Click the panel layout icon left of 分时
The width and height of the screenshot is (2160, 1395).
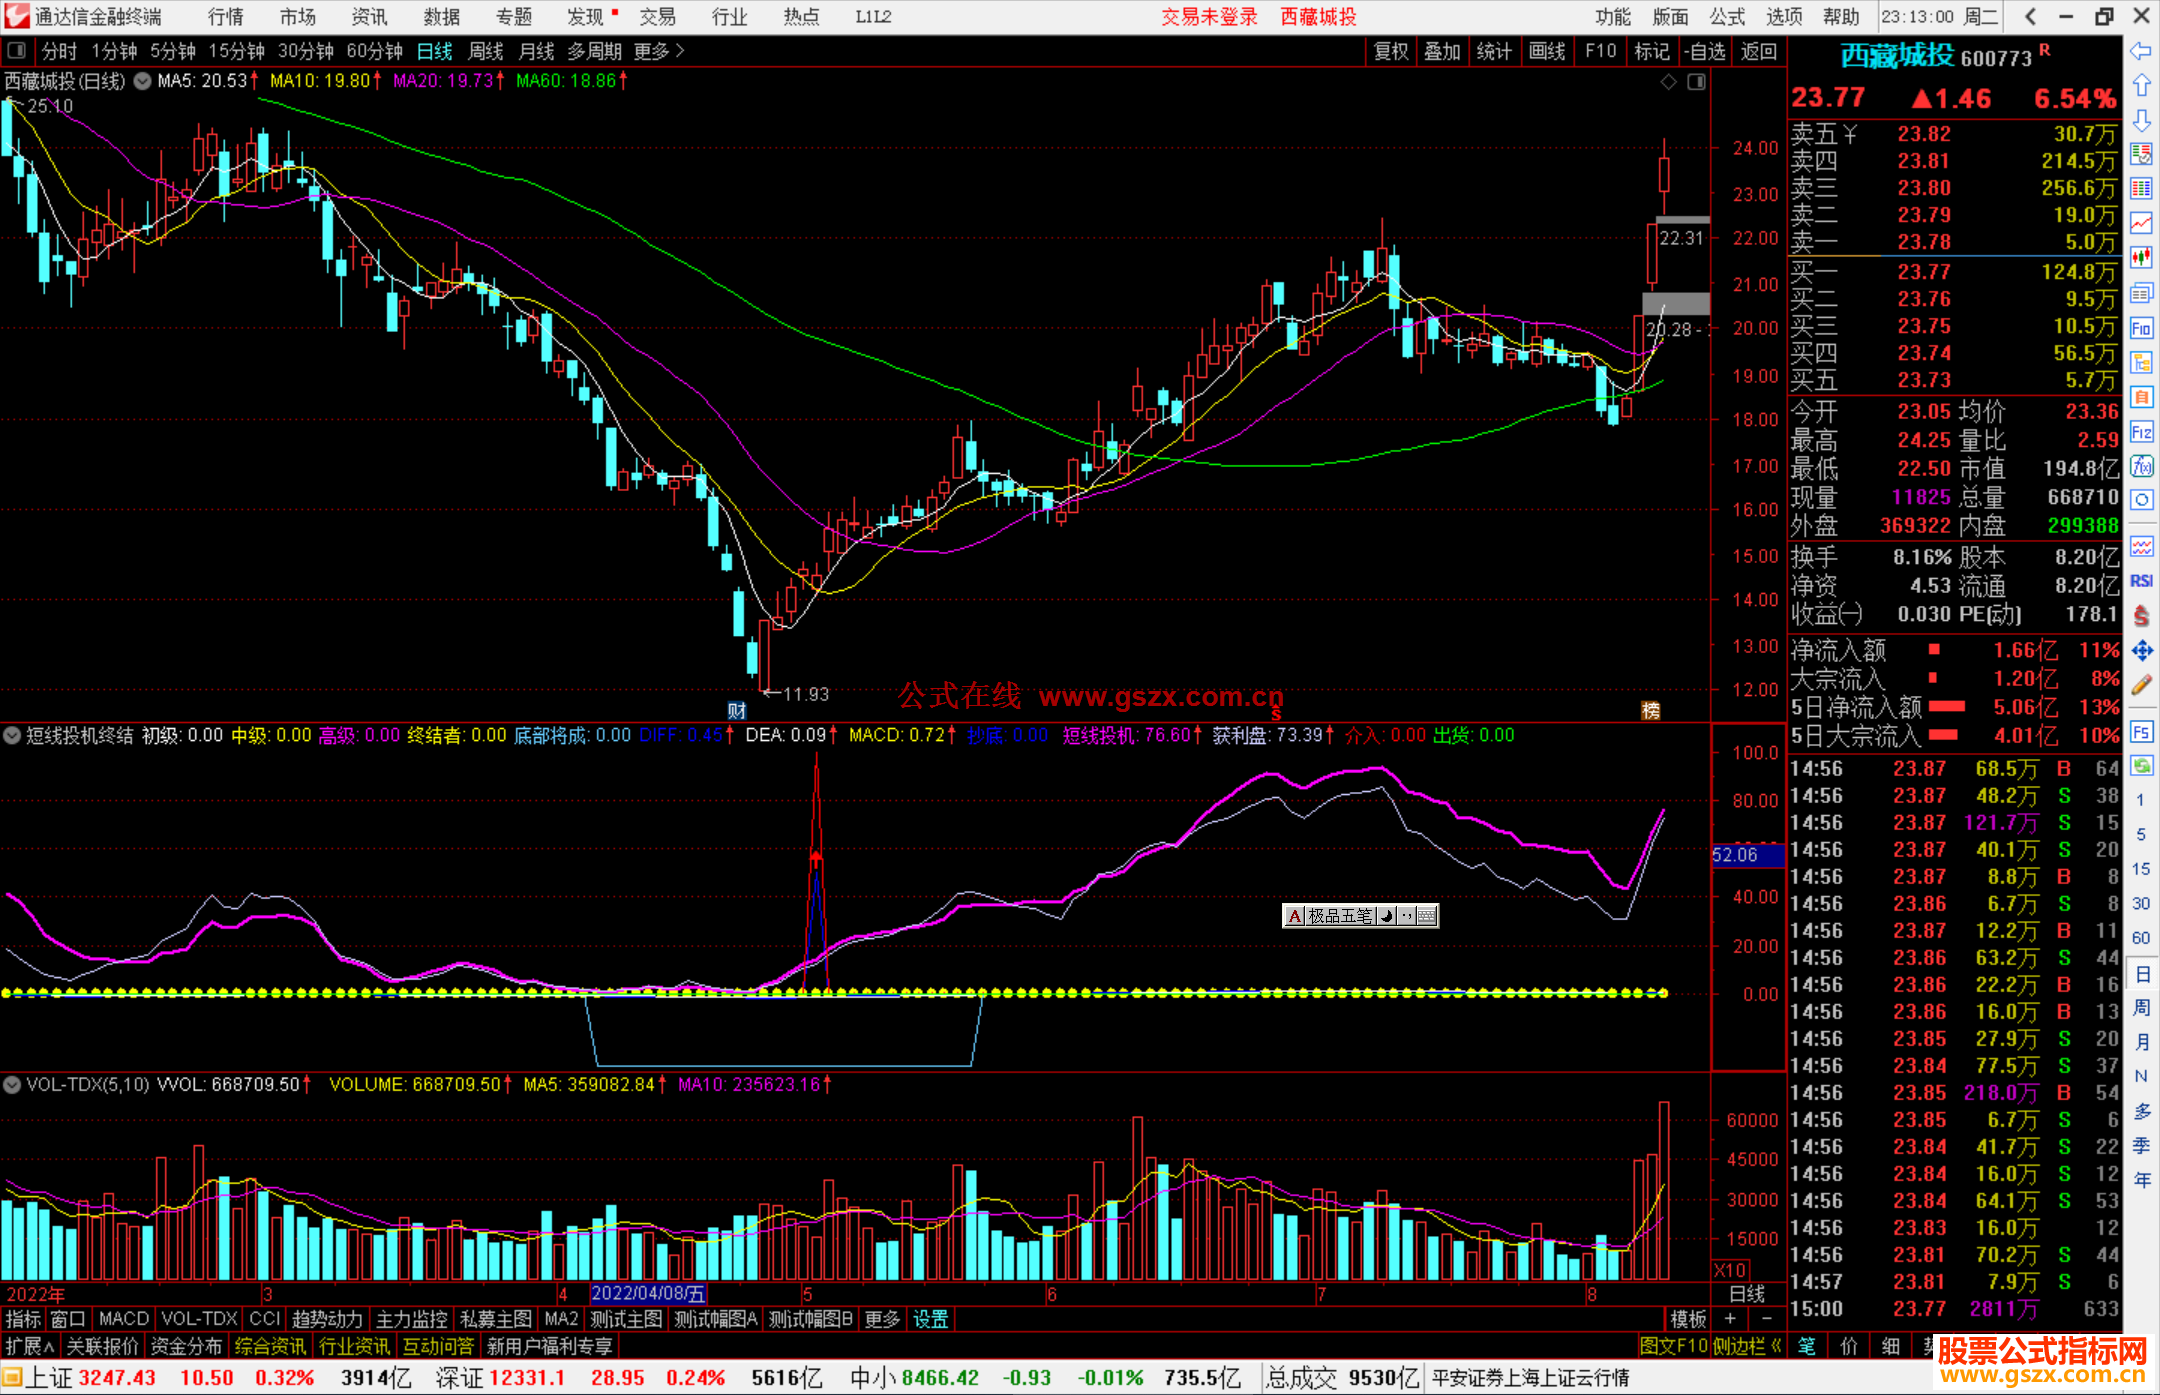point(17,50)
